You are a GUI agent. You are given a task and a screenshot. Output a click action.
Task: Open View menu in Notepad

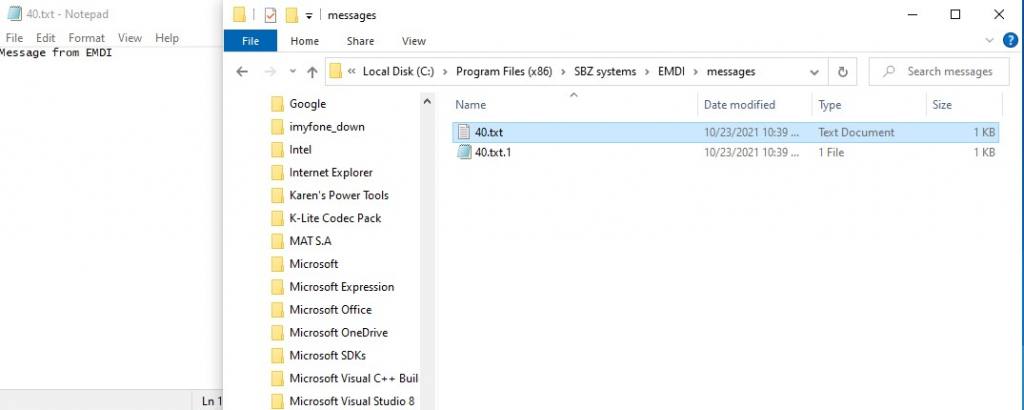[130, 39]
